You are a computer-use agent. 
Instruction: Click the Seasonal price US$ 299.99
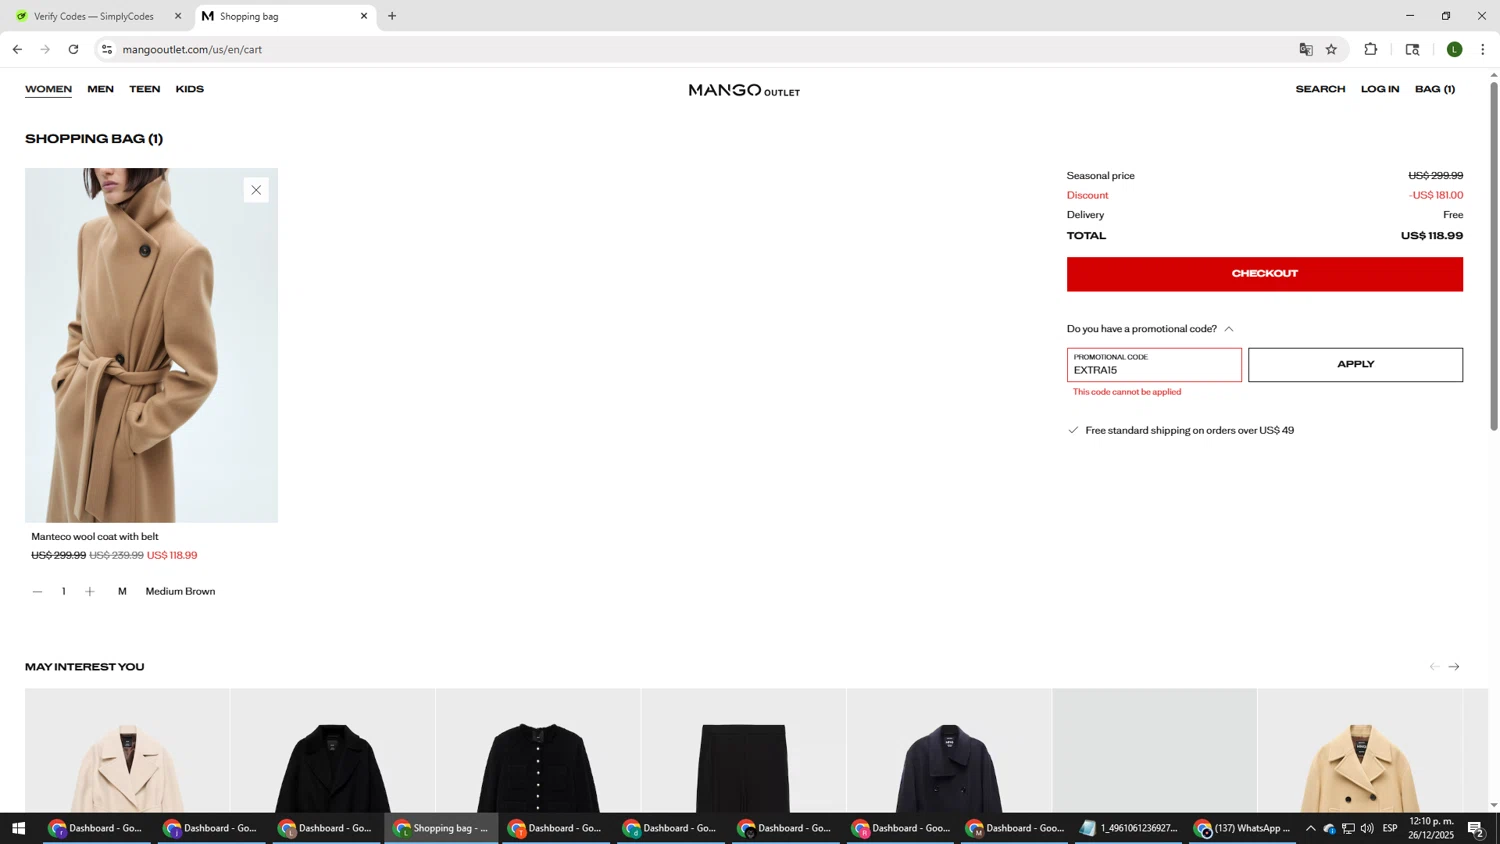click(x=1264, y=176)
